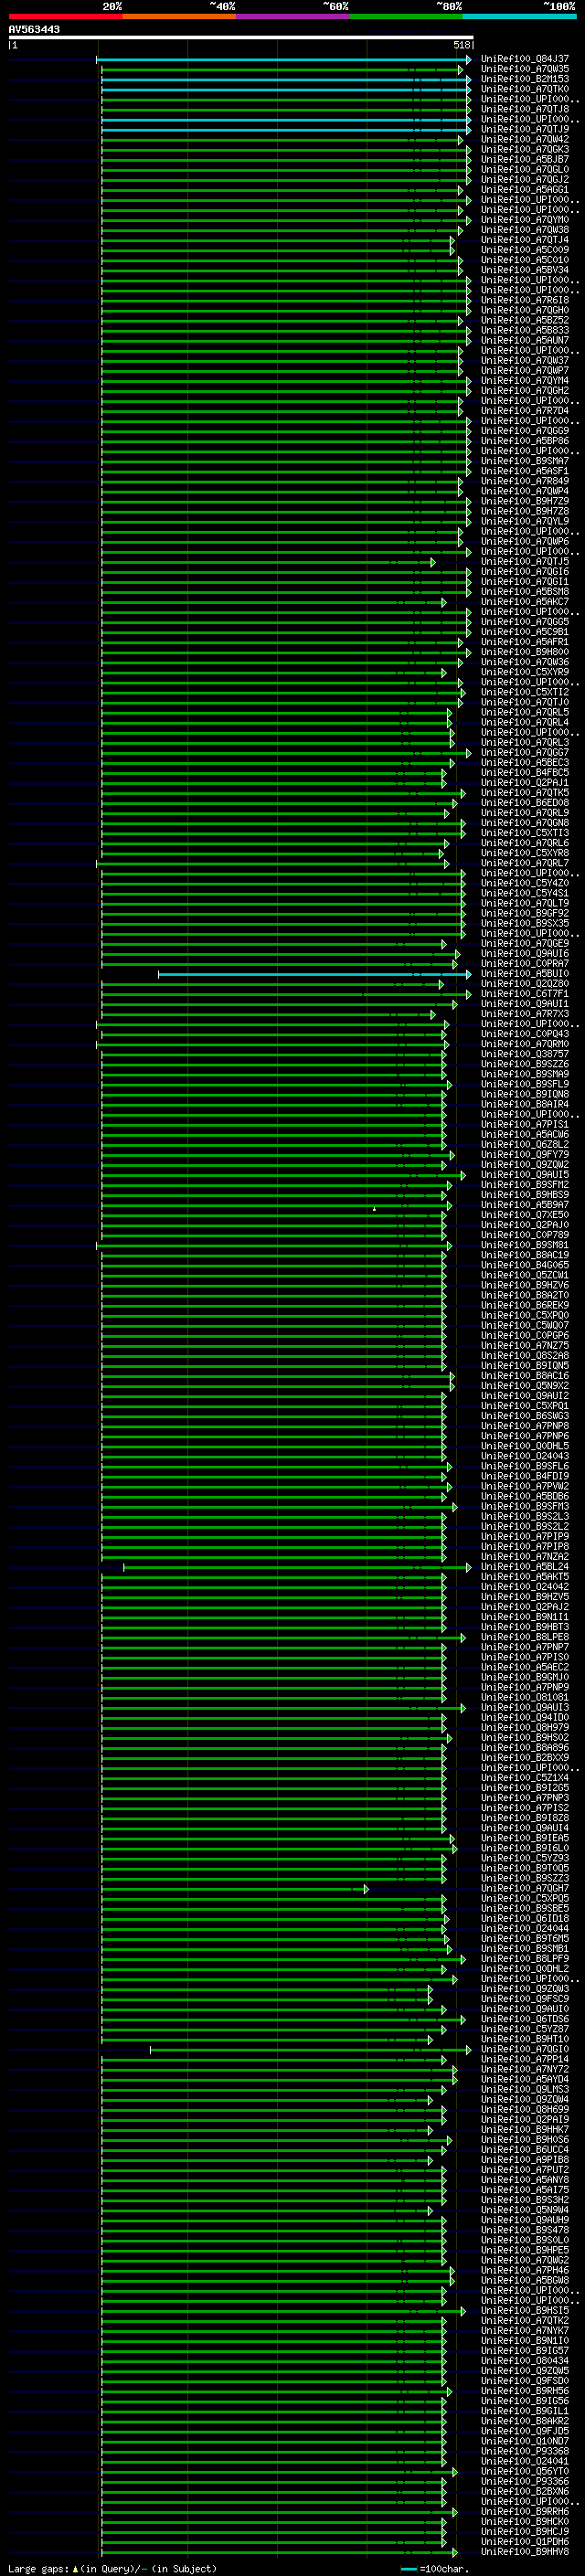Click hit label UniRef100_Q38757
This screenshot has height=2576, width=585.
pyautogui.click(x=525, y=1054)
